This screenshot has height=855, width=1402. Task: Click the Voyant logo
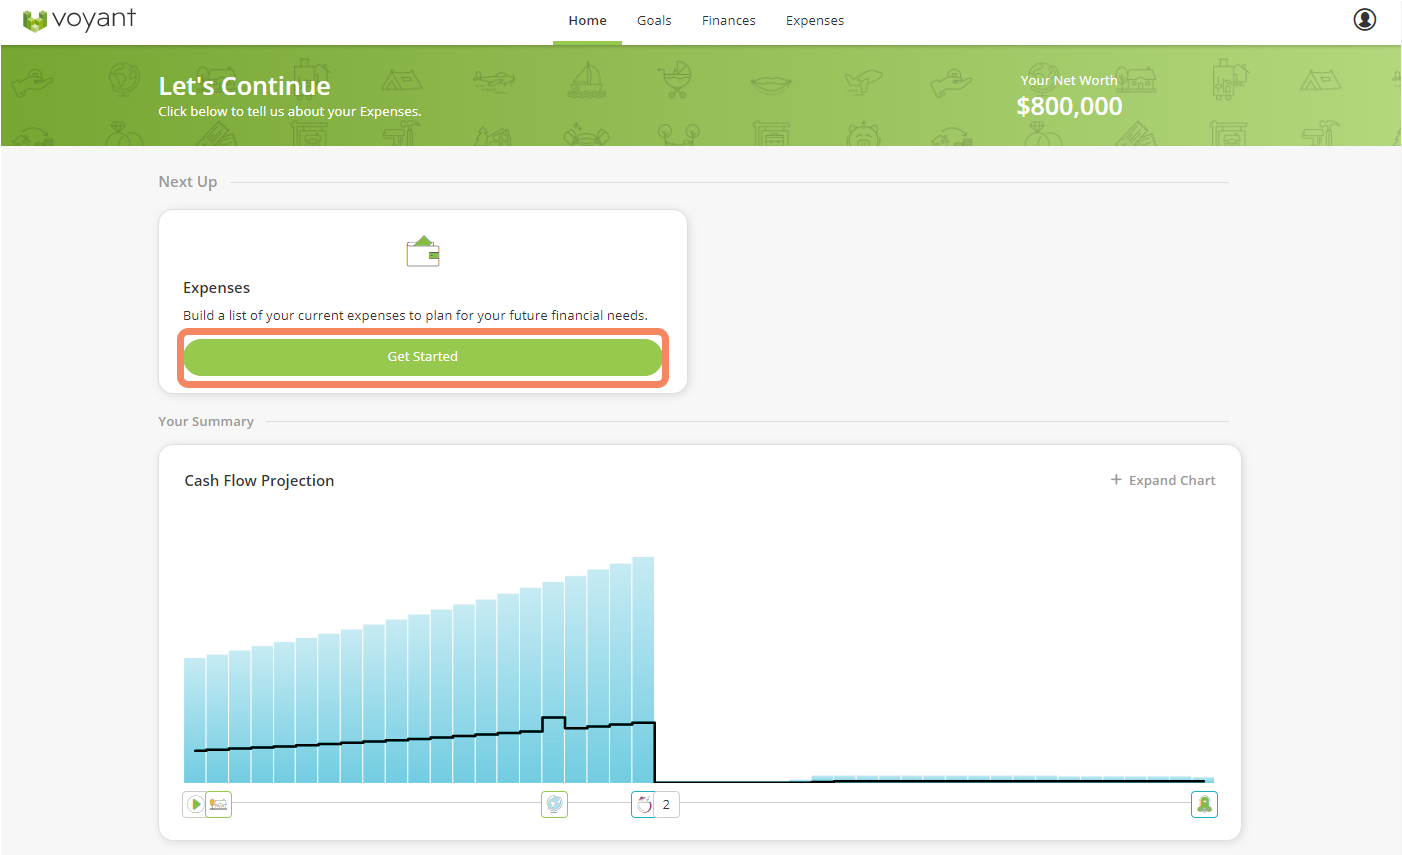tap(79, 20)
